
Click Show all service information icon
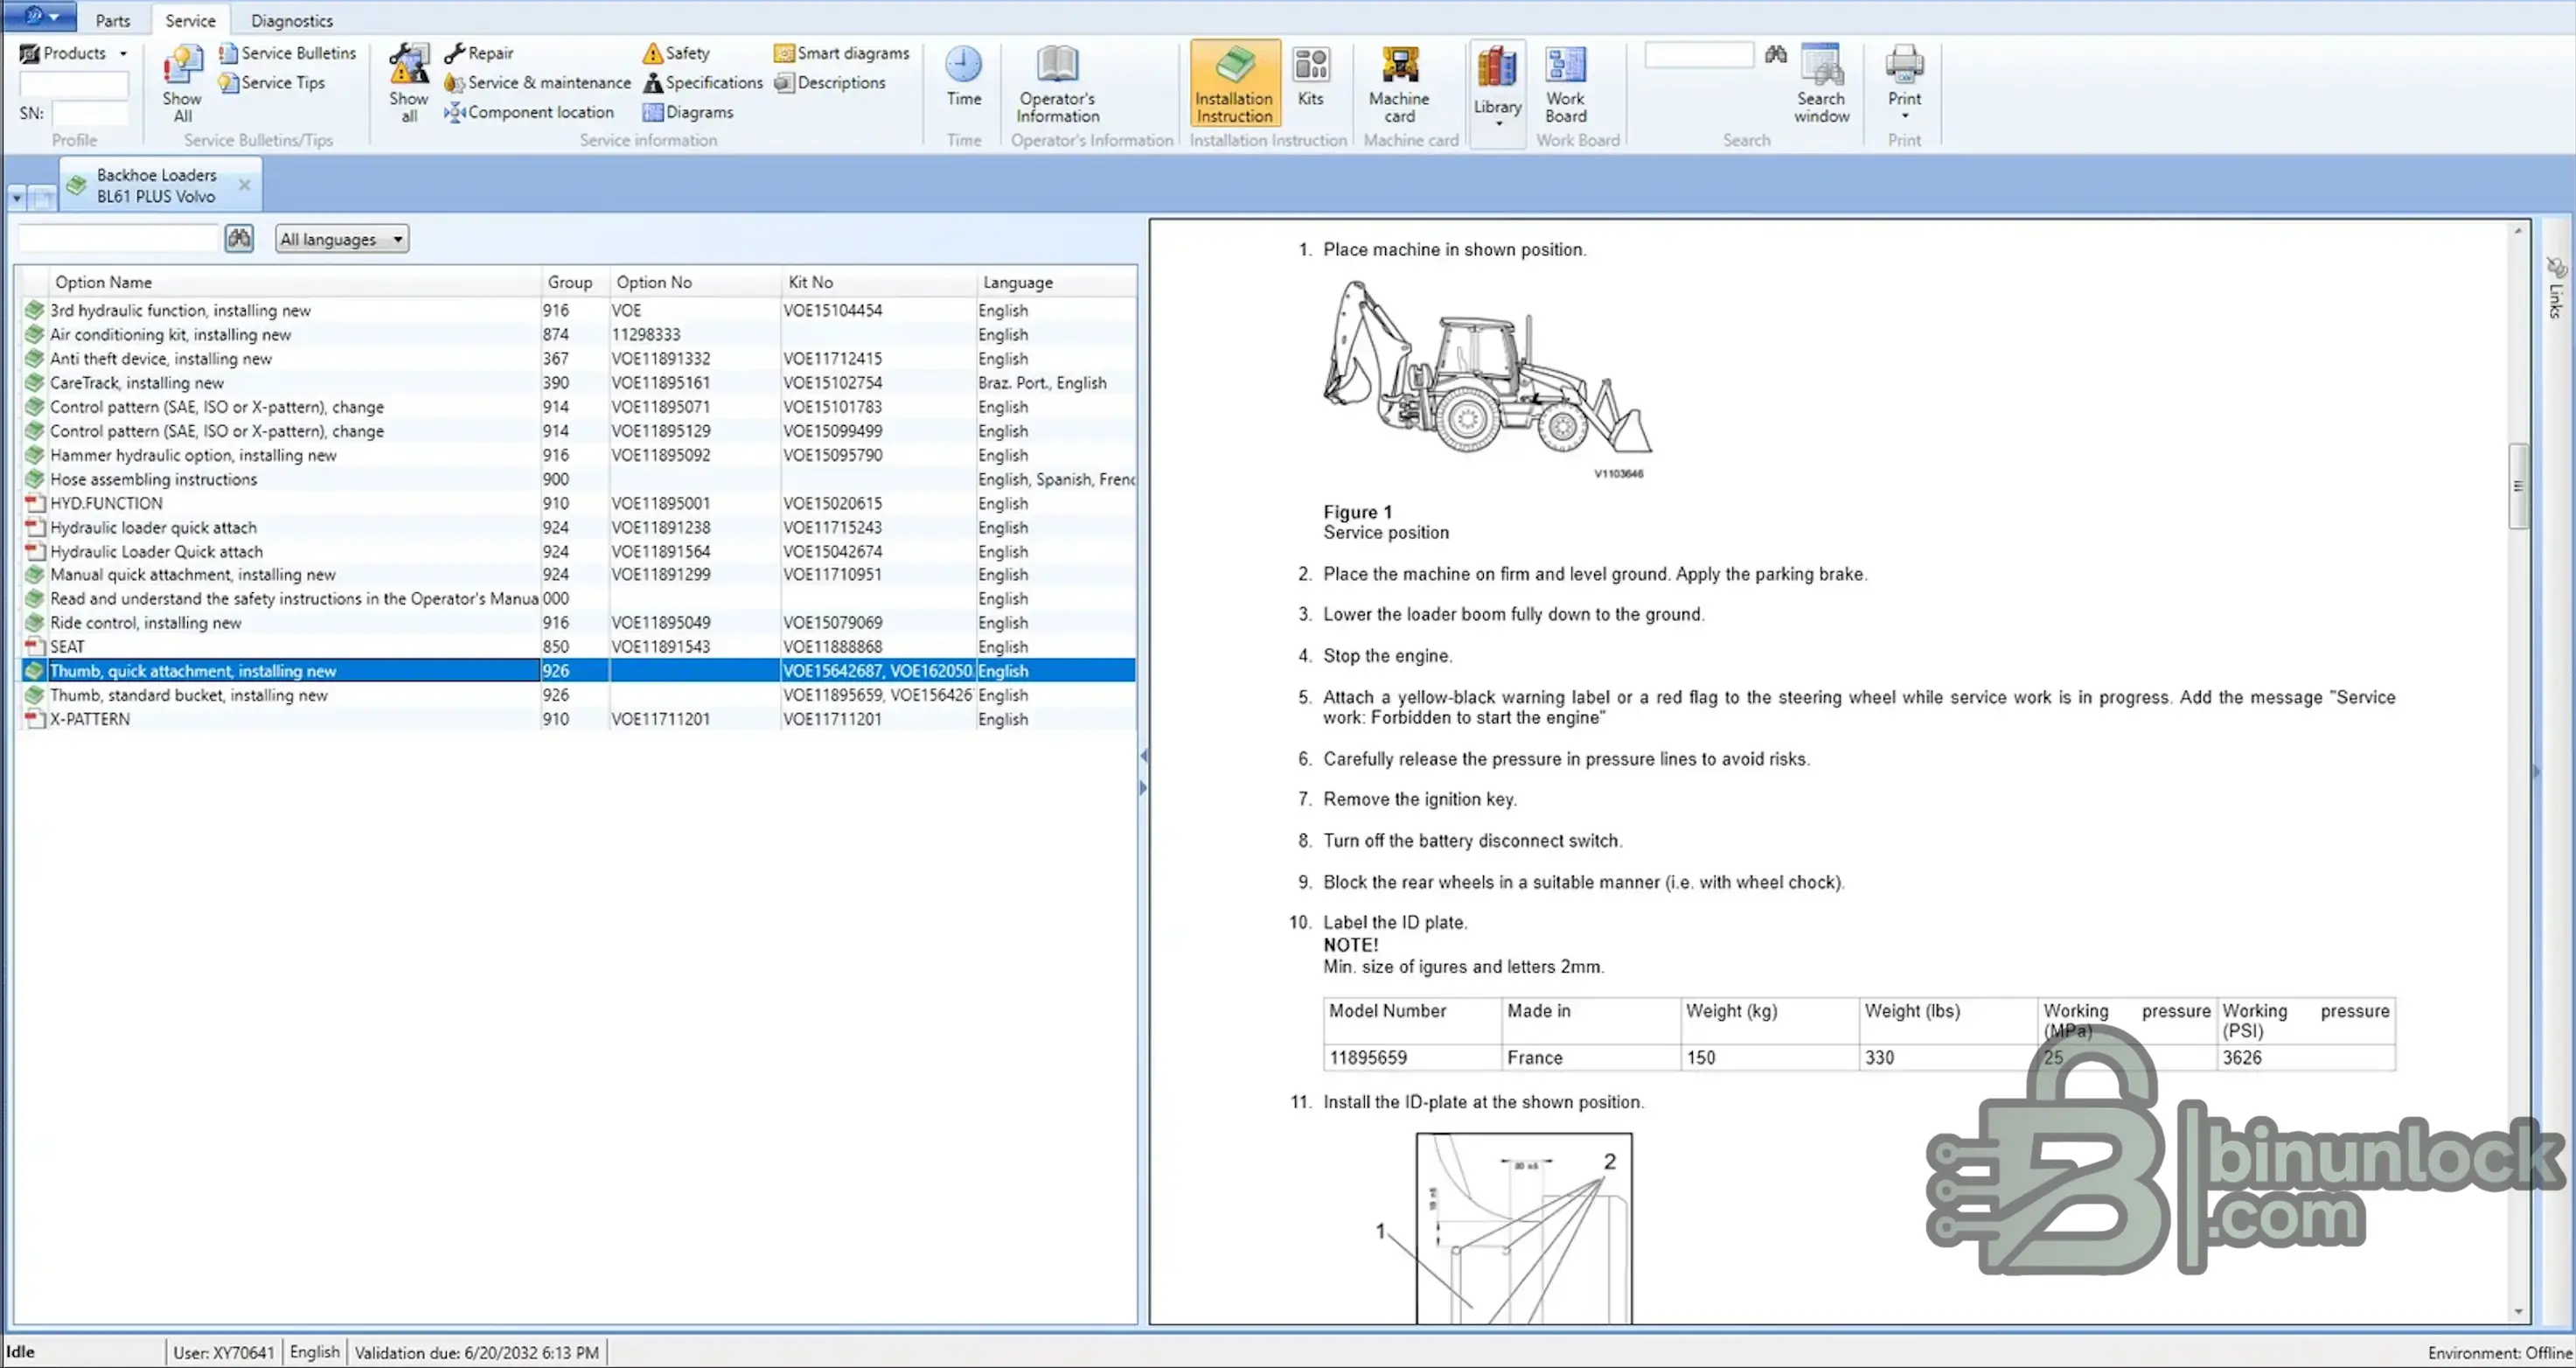(409, 84)
